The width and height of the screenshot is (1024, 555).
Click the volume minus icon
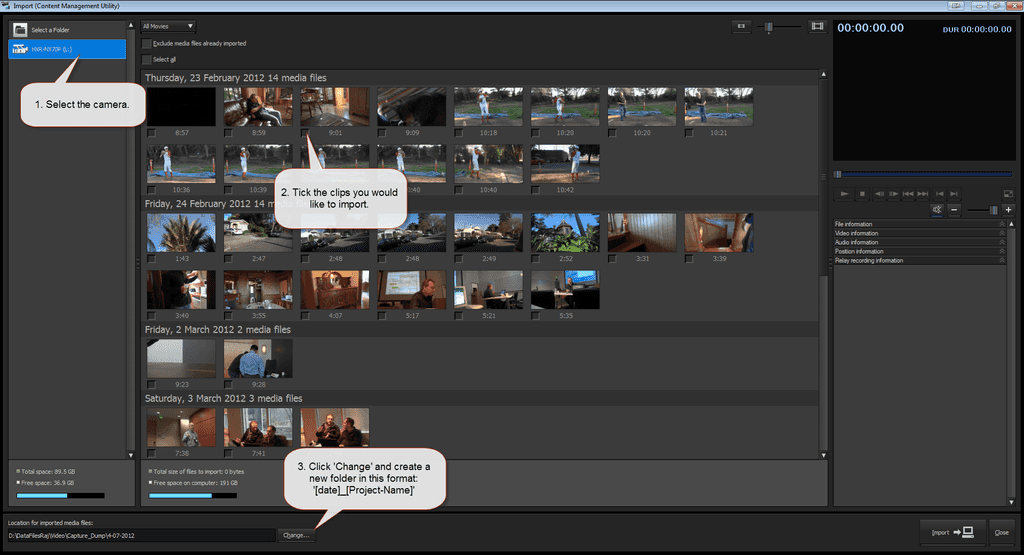point(955,209)
